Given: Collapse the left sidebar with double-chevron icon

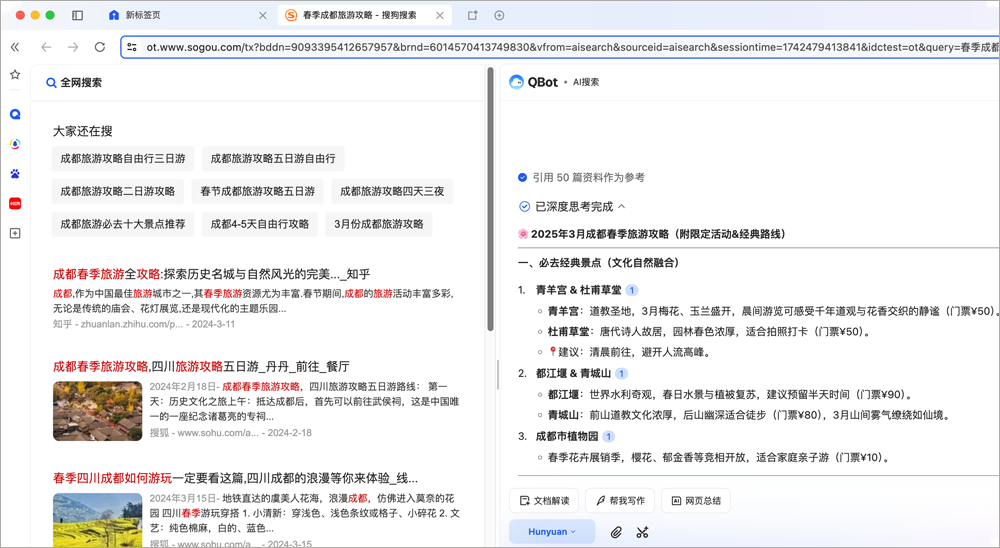Looking at the screenshot, I should [15, 47].
